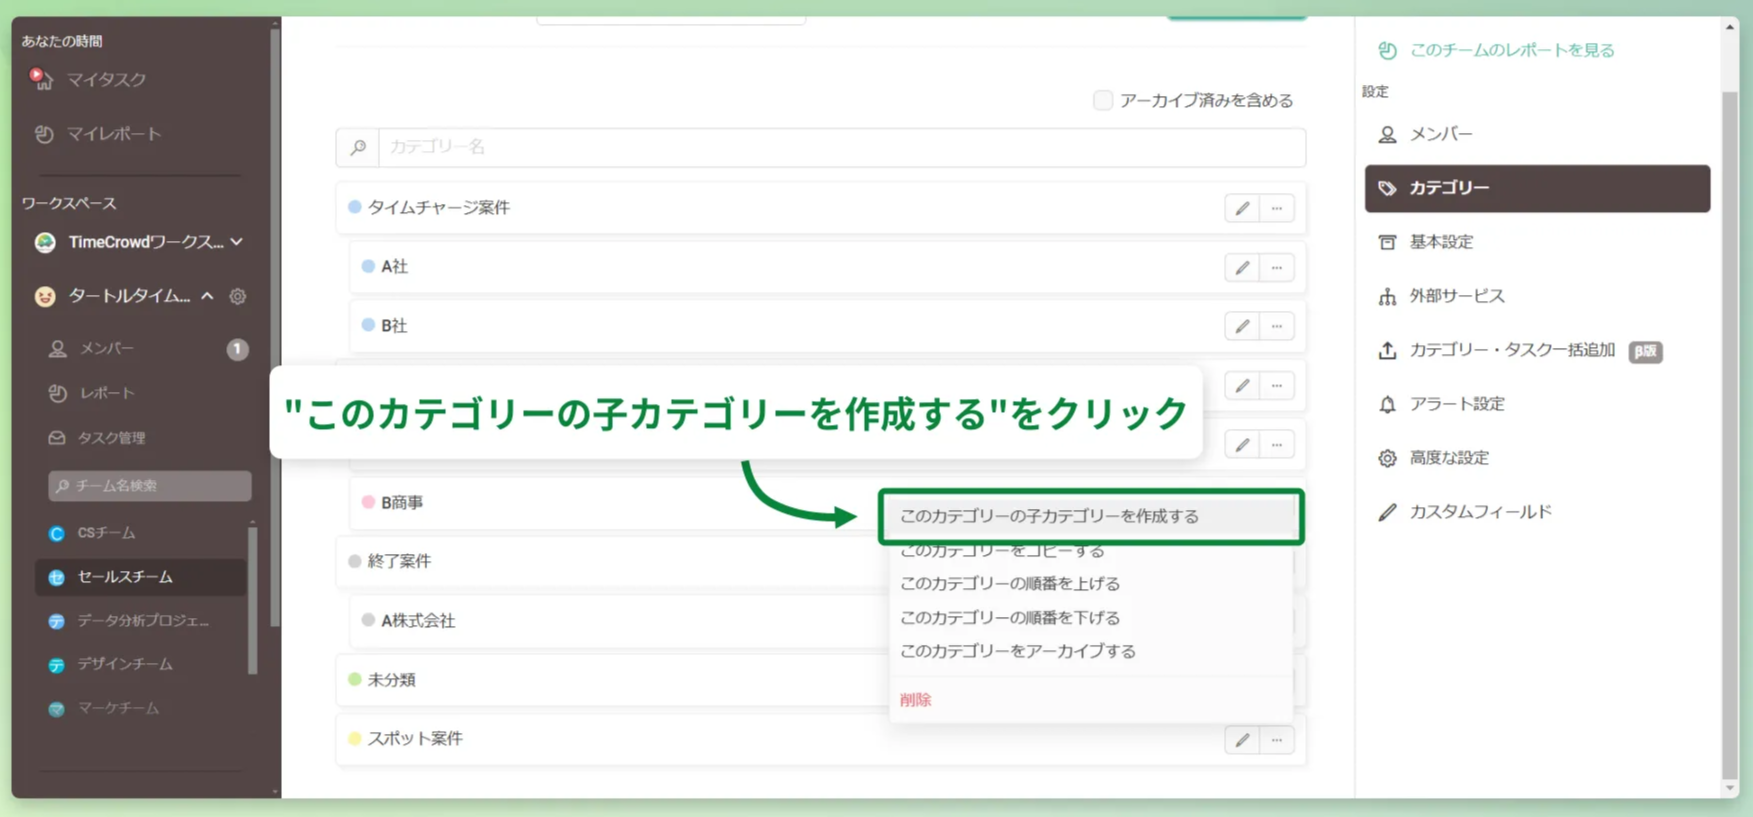Open more options for スポット案件
Image resolution: width=1753 pixels, height=817 pixels.
pos(1276,740)
